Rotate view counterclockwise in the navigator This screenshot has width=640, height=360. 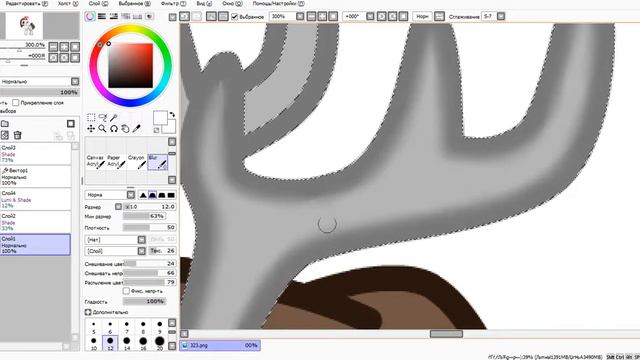[53, 58]
